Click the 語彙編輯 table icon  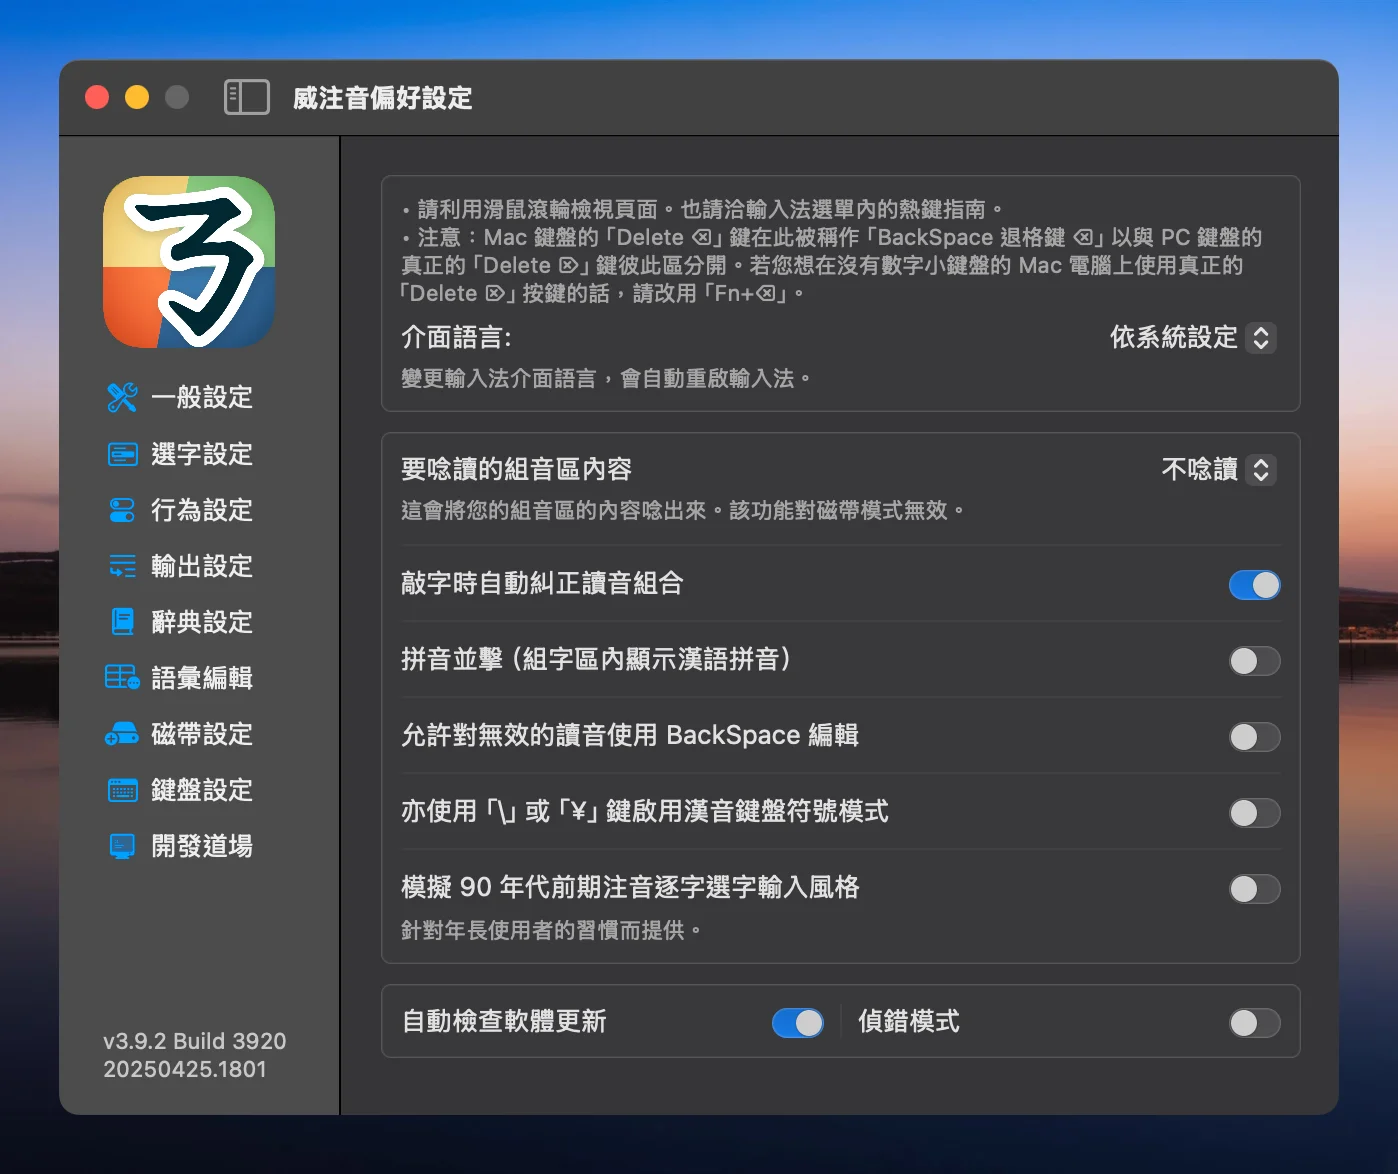122,678
